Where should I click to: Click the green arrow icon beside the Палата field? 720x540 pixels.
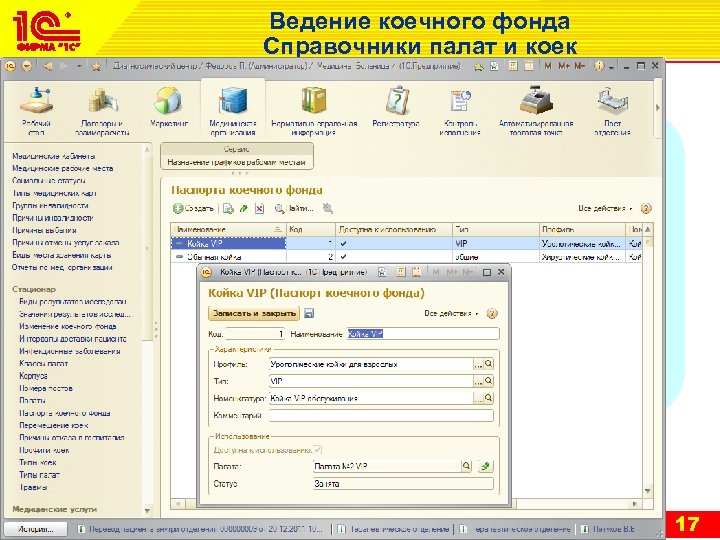pyautogui.click(x=485, y=466)
